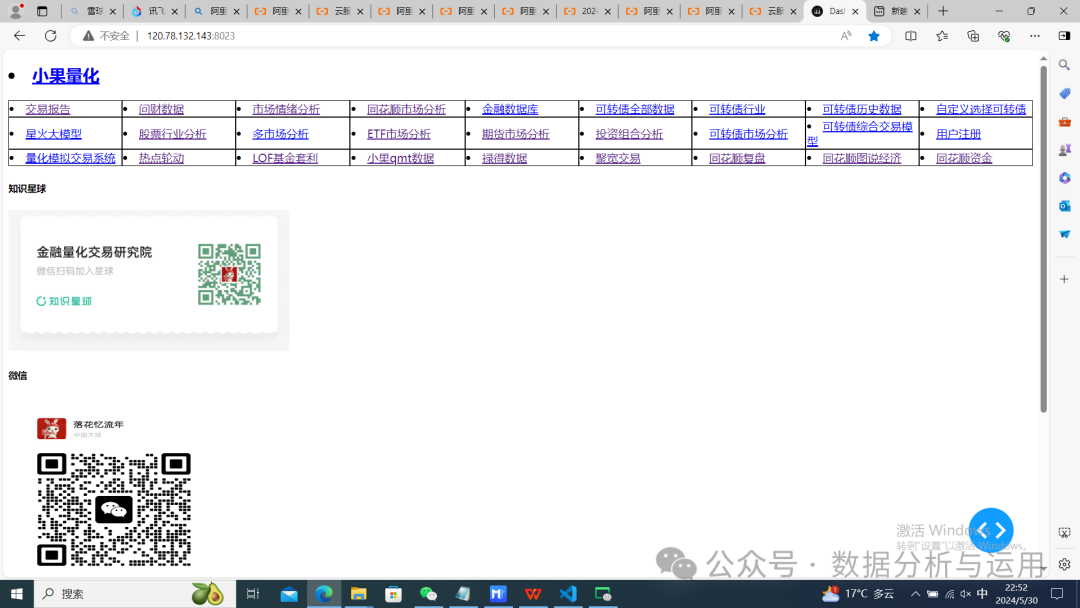
Task: Close the active Dash tab
Action: coord(855,11)
